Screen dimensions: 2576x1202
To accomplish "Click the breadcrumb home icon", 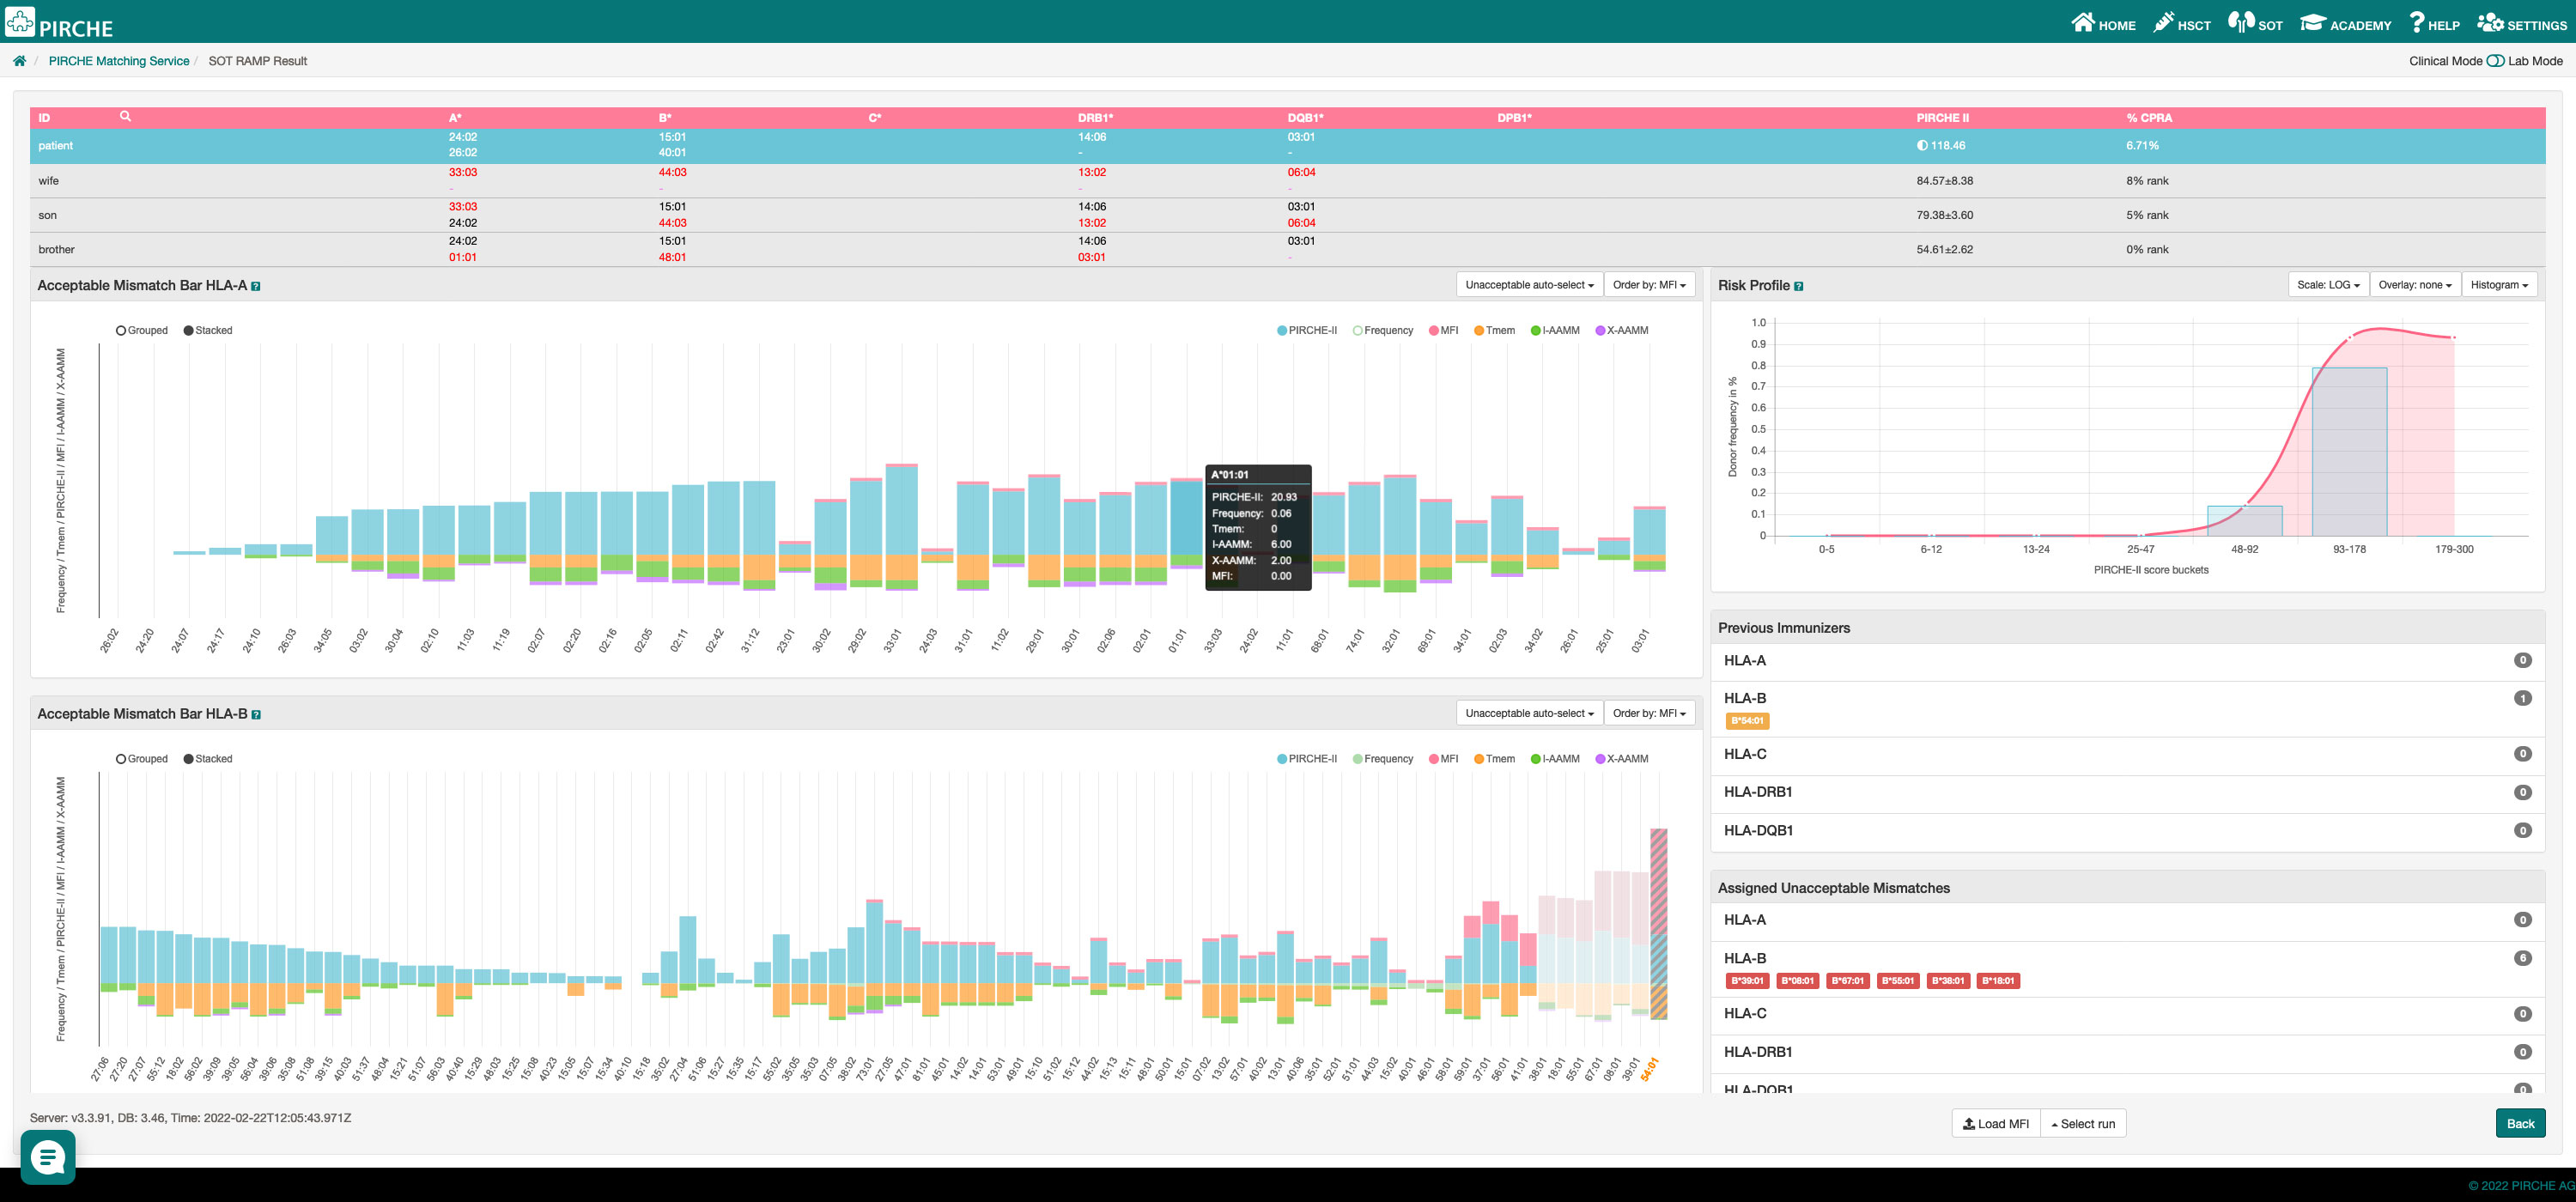I will tap(19, 61).
